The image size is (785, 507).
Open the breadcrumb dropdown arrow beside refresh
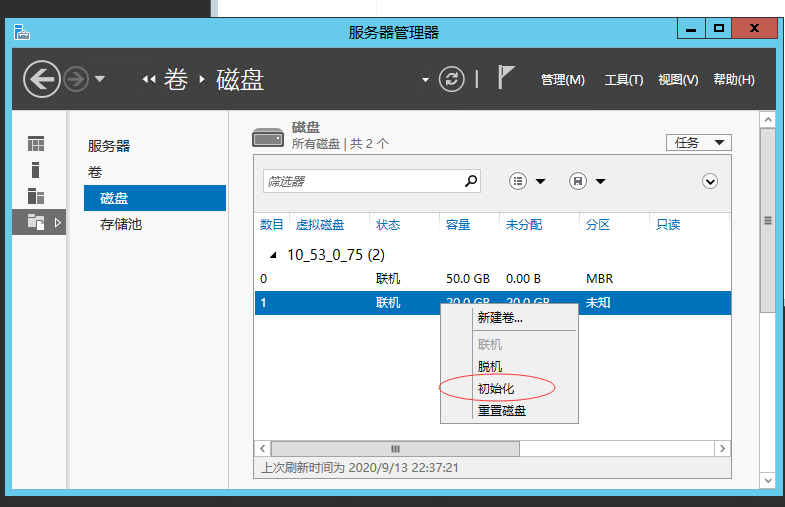[x=425, y=80]
